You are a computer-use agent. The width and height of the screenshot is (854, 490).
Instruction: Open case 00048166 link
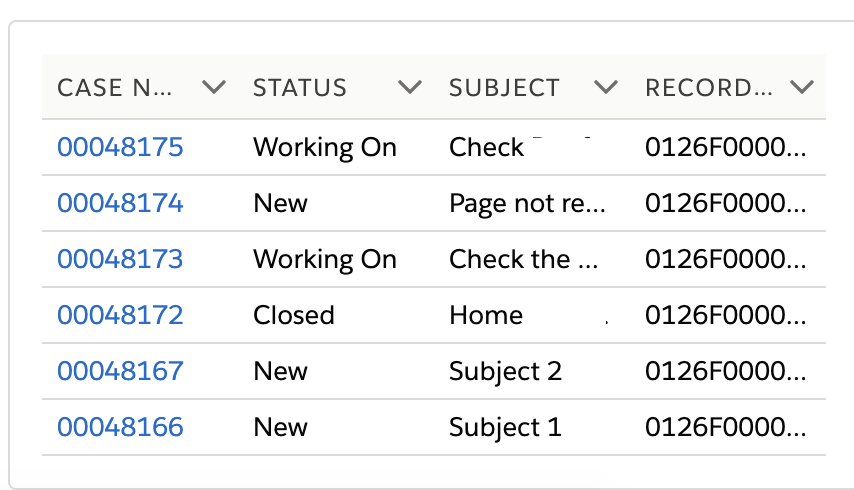pyautogui.click(x=120, y=428)
